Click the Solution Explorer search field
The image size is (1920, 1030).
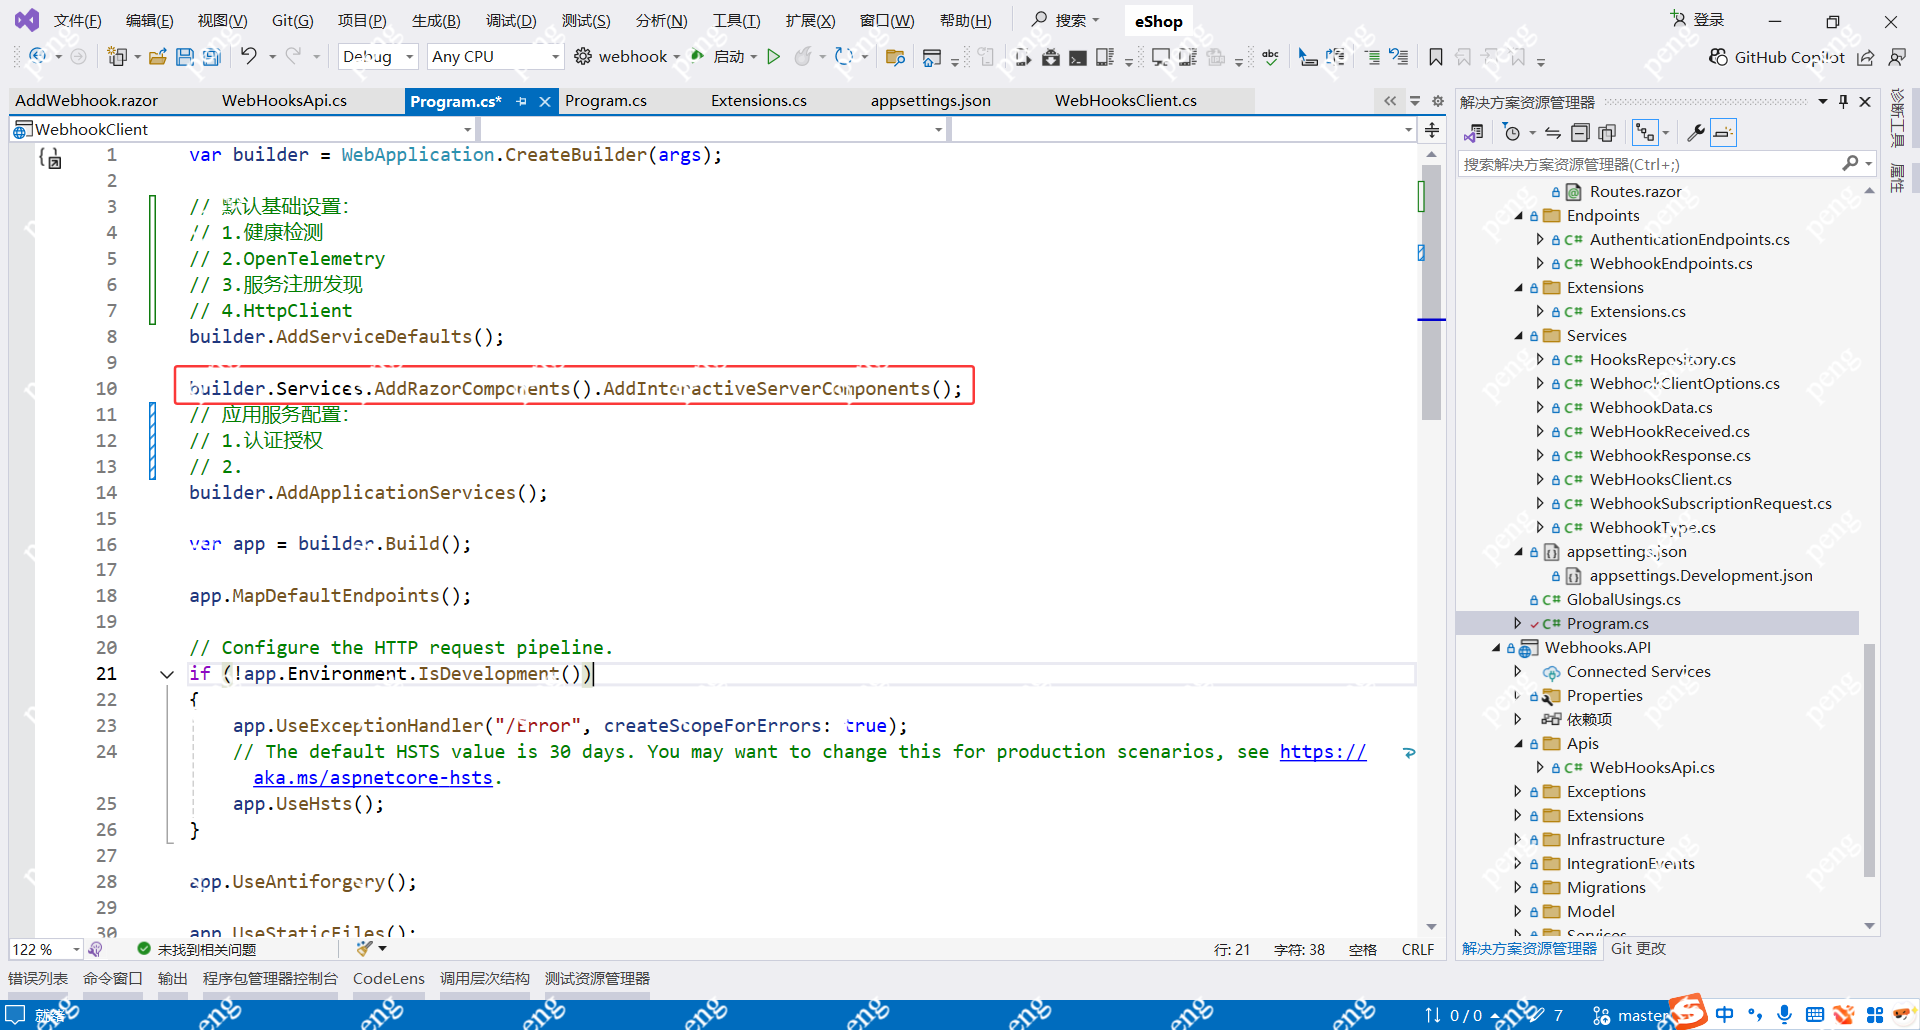[x=1666, y=164]
